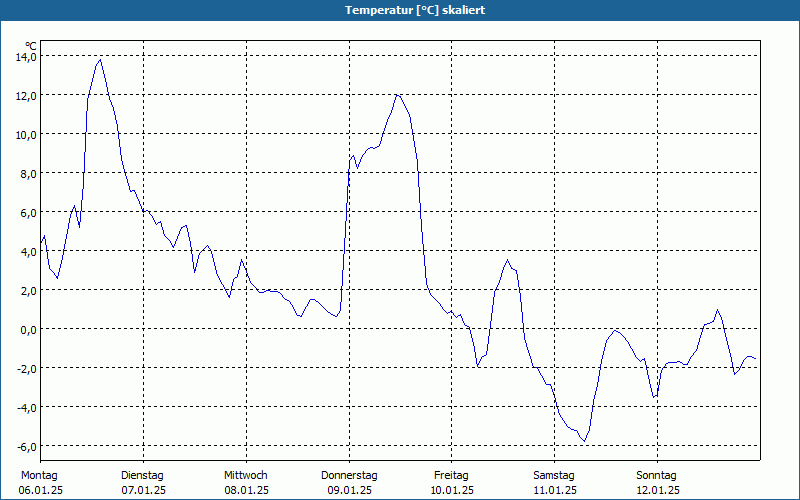This screenshot has width=800, height=500.
Task: Click the 0,0 y-axis label
Action: [x=29, y=330]
